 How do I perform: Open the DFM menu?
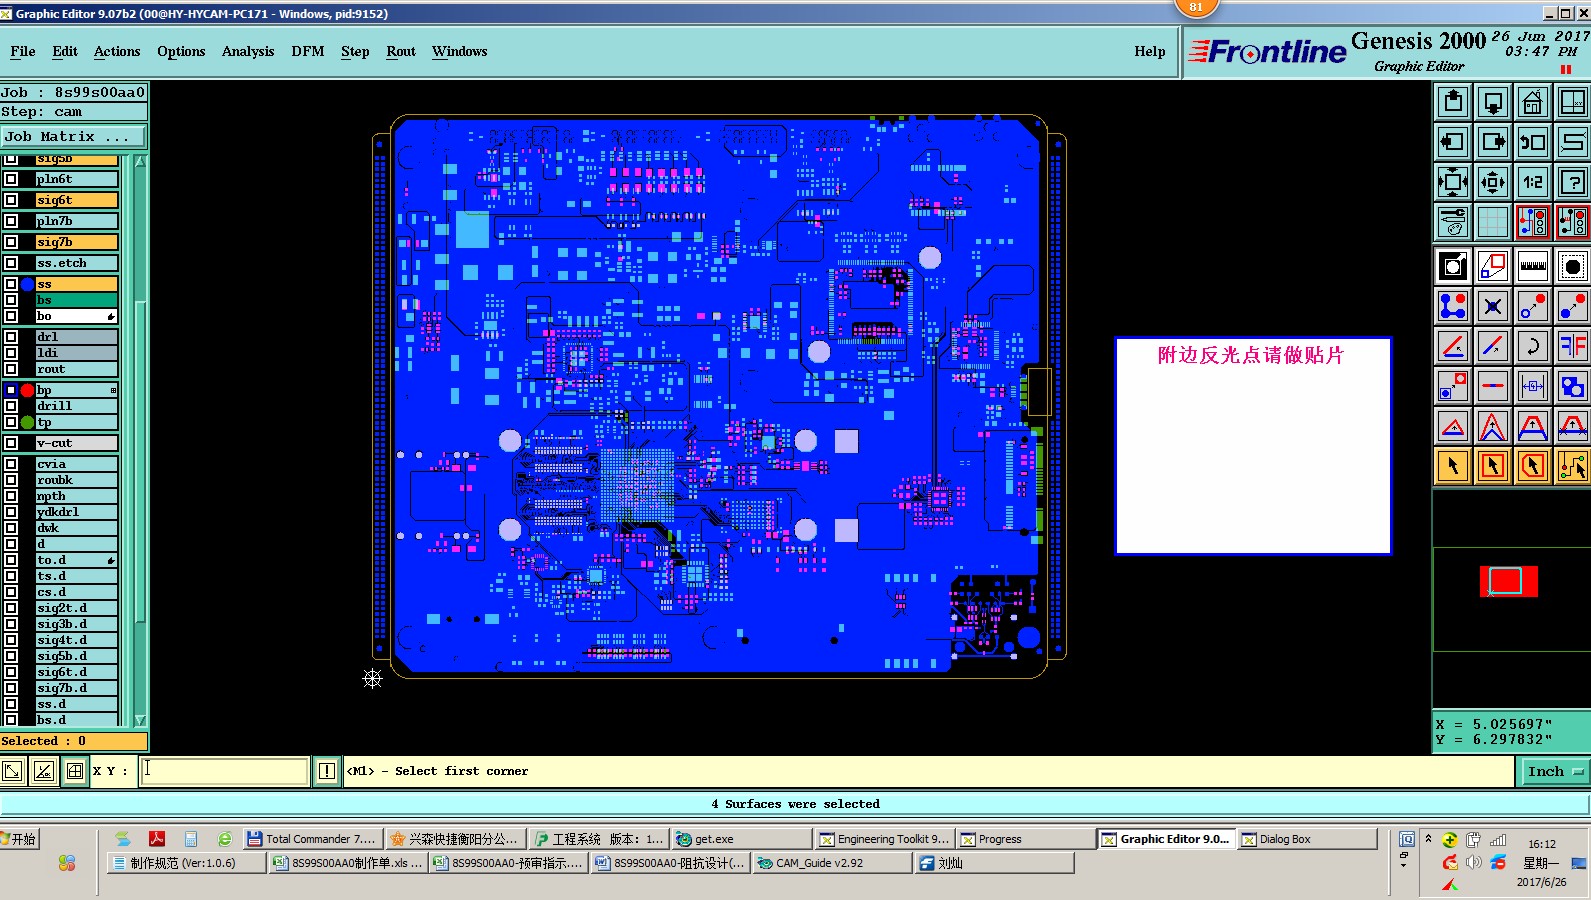tap(308, 52)
